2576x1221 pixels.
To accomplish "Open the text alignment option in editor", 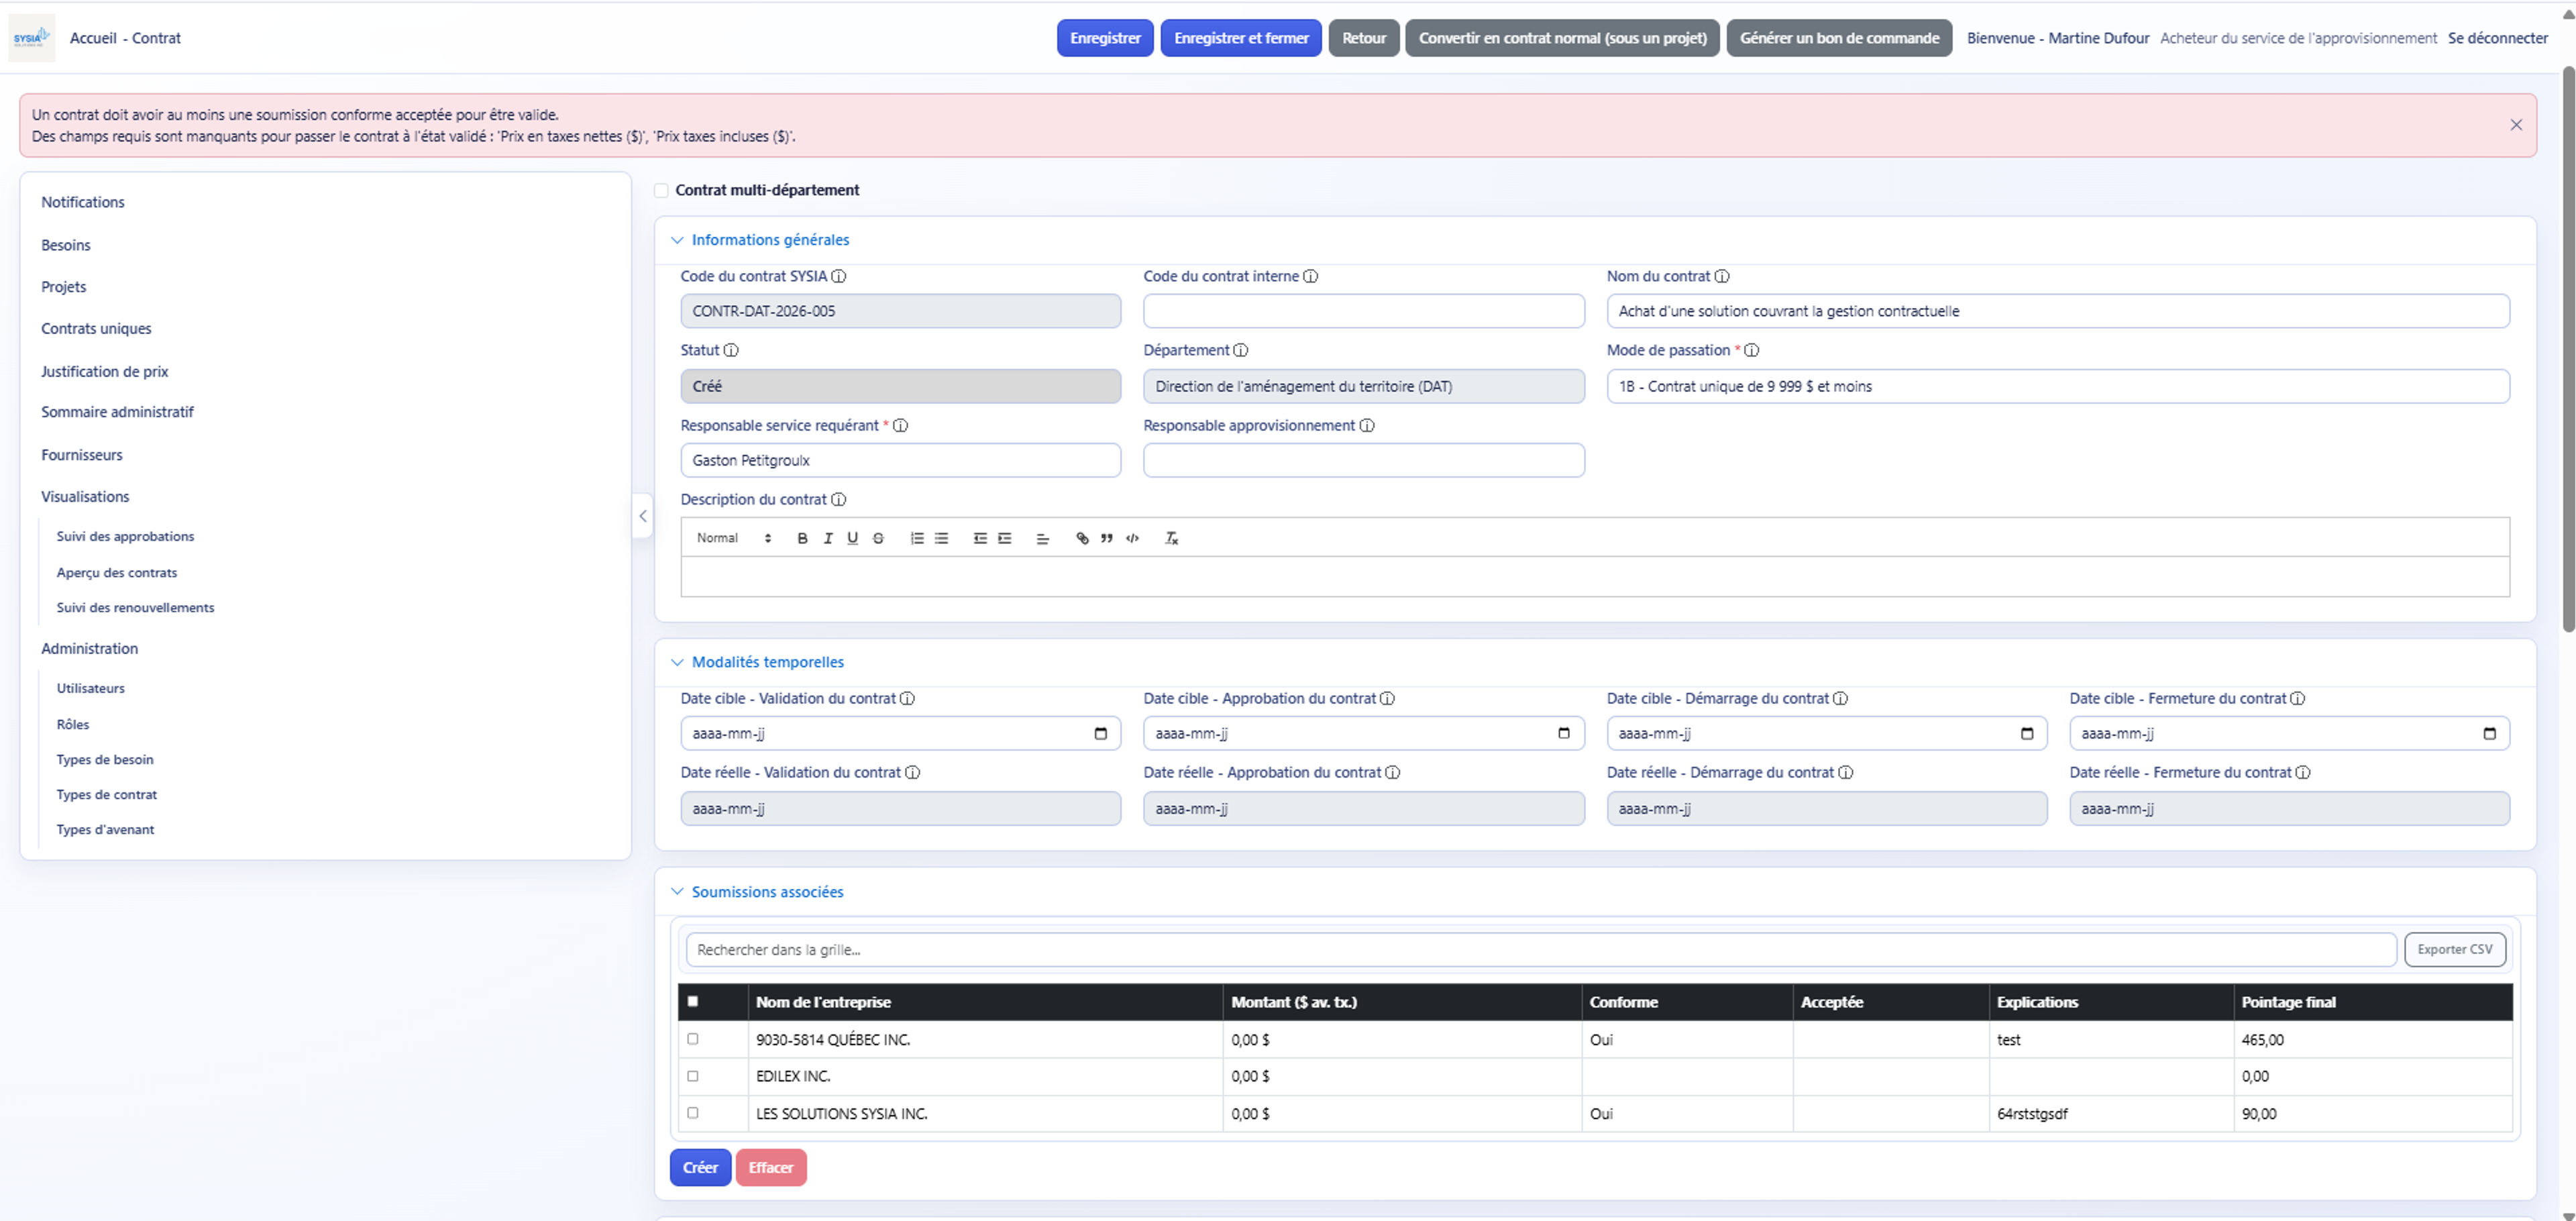I will 1043,538.
